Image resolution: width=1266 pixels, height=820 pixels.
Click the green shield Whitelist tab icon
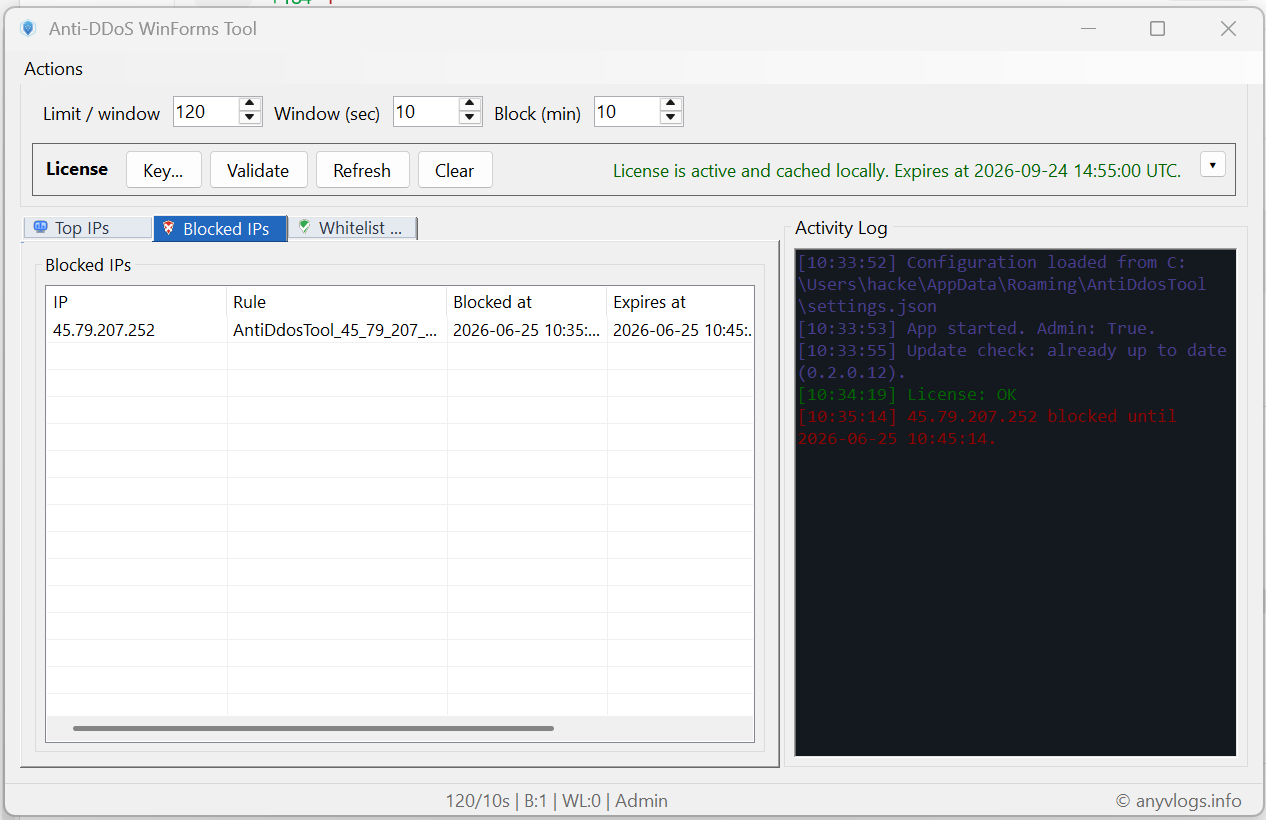[x=304, y=227]
